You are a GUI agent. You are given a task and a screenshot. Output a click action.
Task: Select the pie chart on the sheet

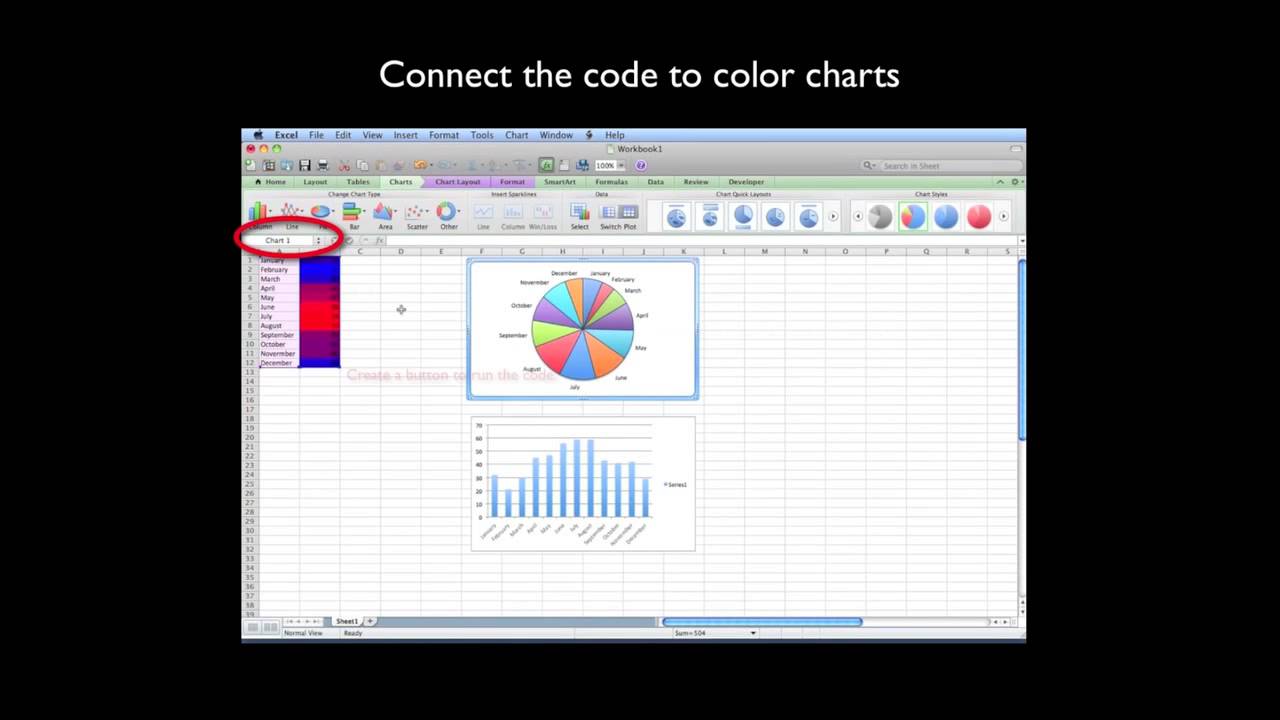(x=583, y=329)
